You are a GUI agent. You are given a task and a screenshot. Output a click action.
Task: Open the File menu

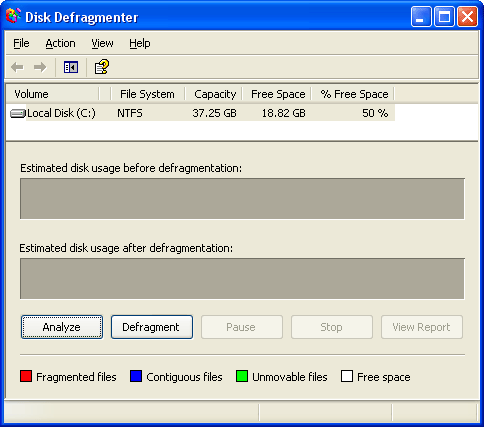pos(21,43)
